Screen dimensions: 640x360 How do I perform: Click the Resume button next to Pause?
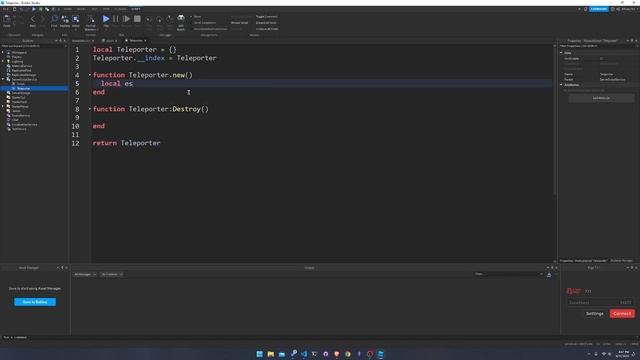pos(127,19)
